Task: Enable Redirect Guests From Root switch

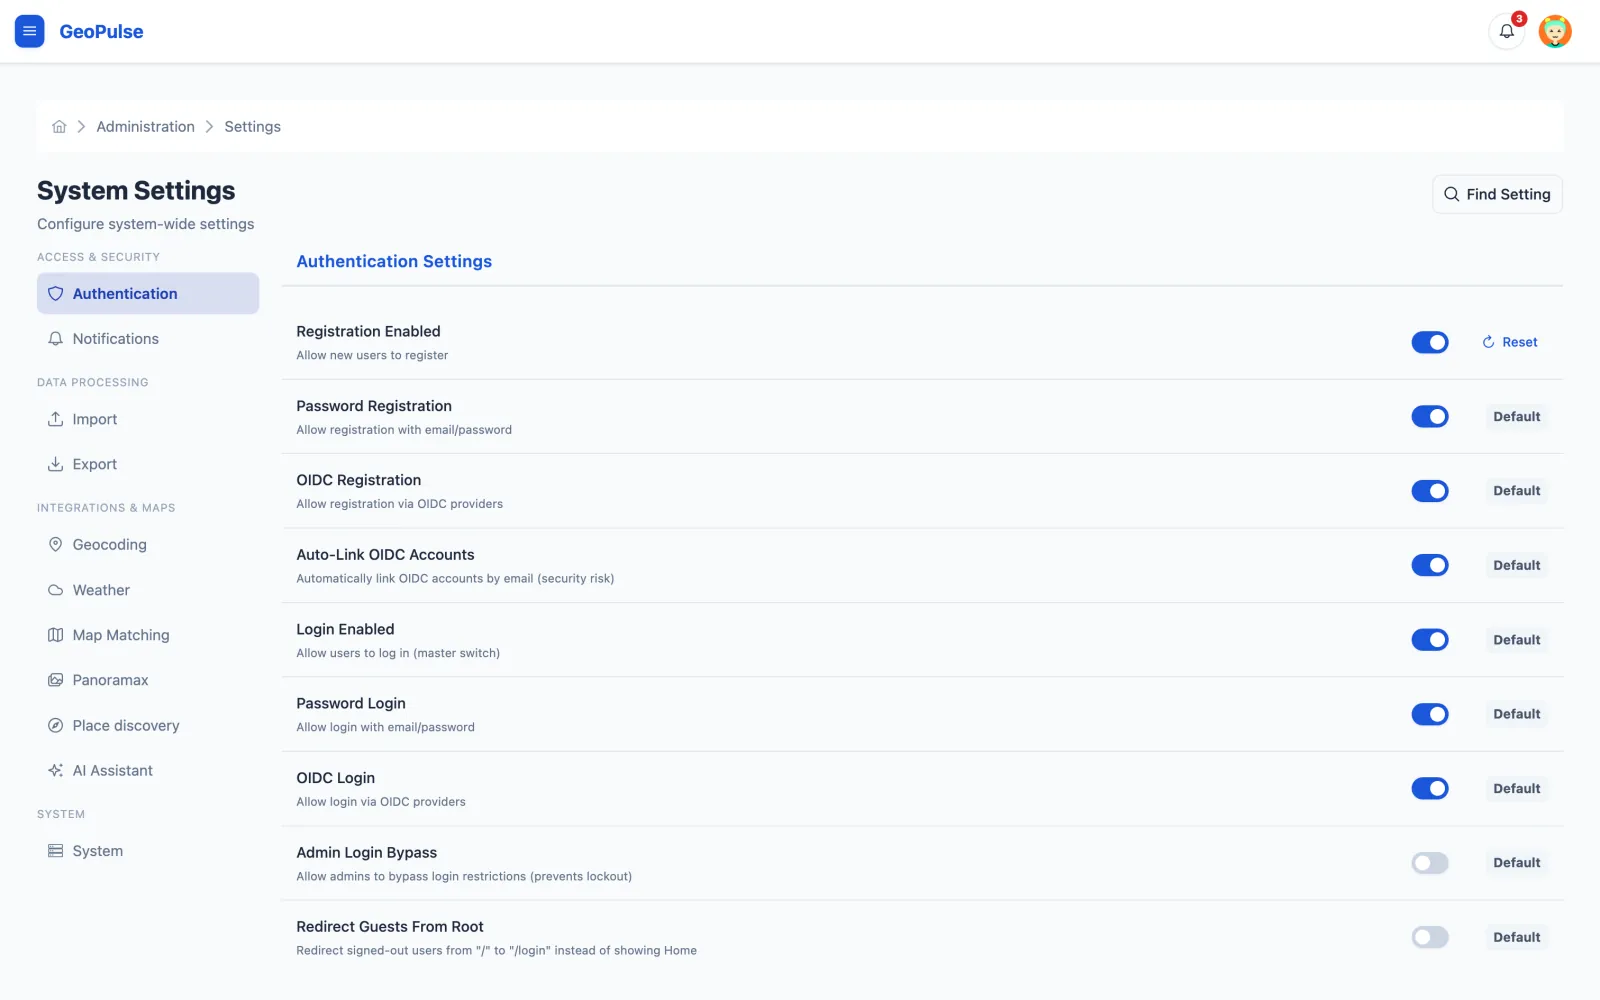Action: (1430, 938)
